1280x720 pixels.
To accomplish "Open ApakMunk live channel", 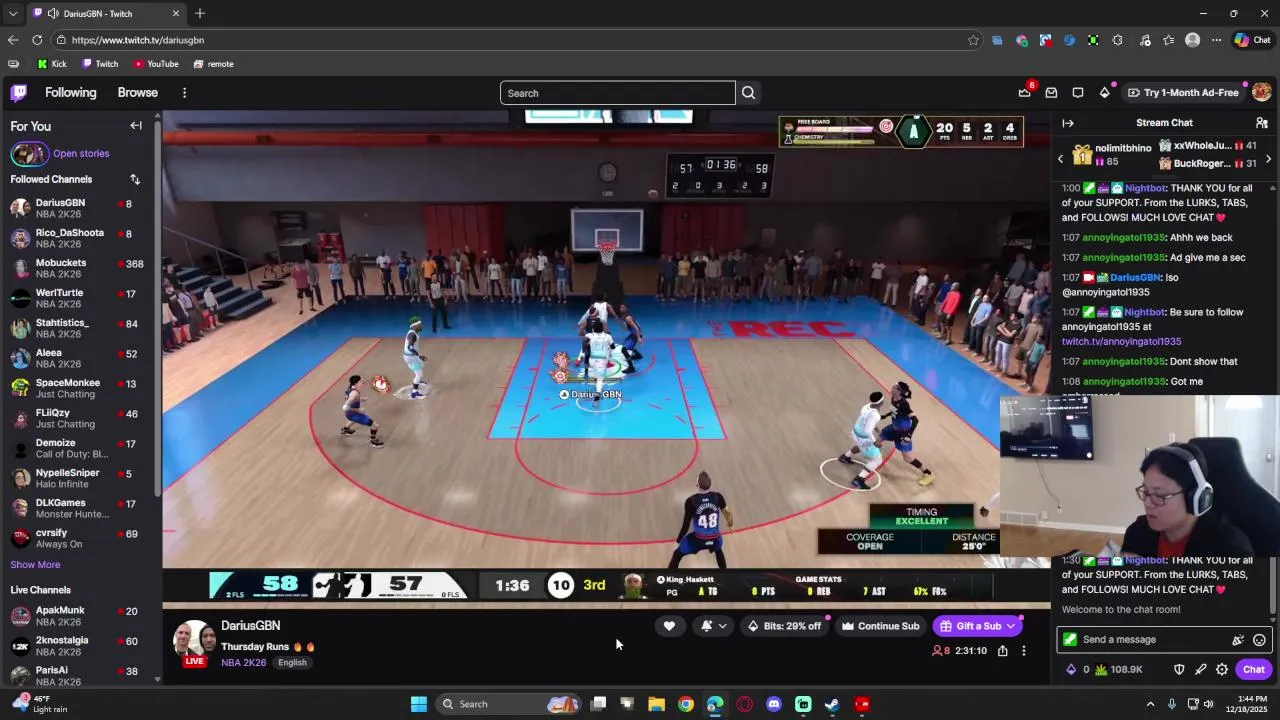I will 78,616.
